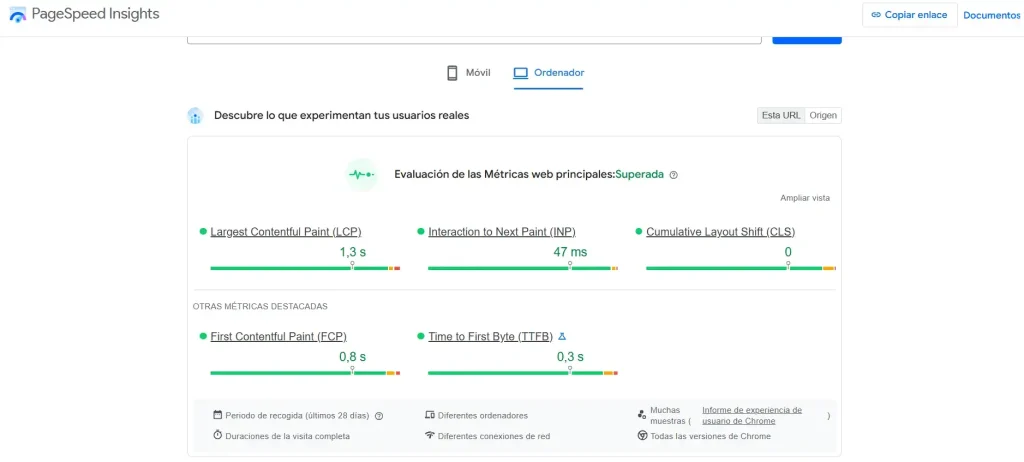Click the Core Web Vitals pulse icon
The height and width of the screenshot is (462, 1024).
(362, 174)
